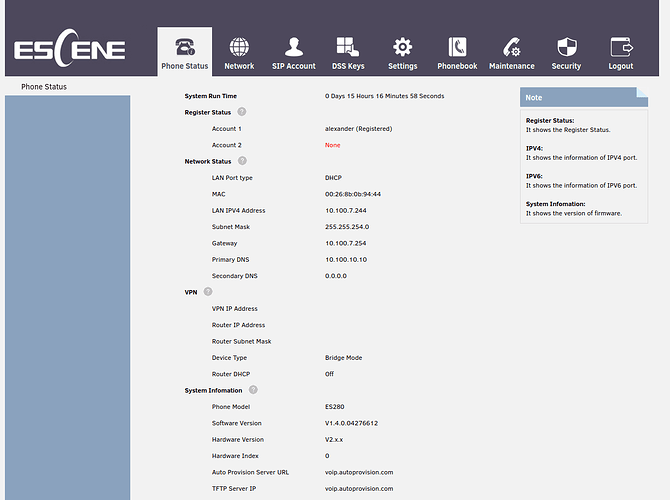The image size is (670, 500).
Task: Click the help icon beside VPN
Action: tap(208, 291)
